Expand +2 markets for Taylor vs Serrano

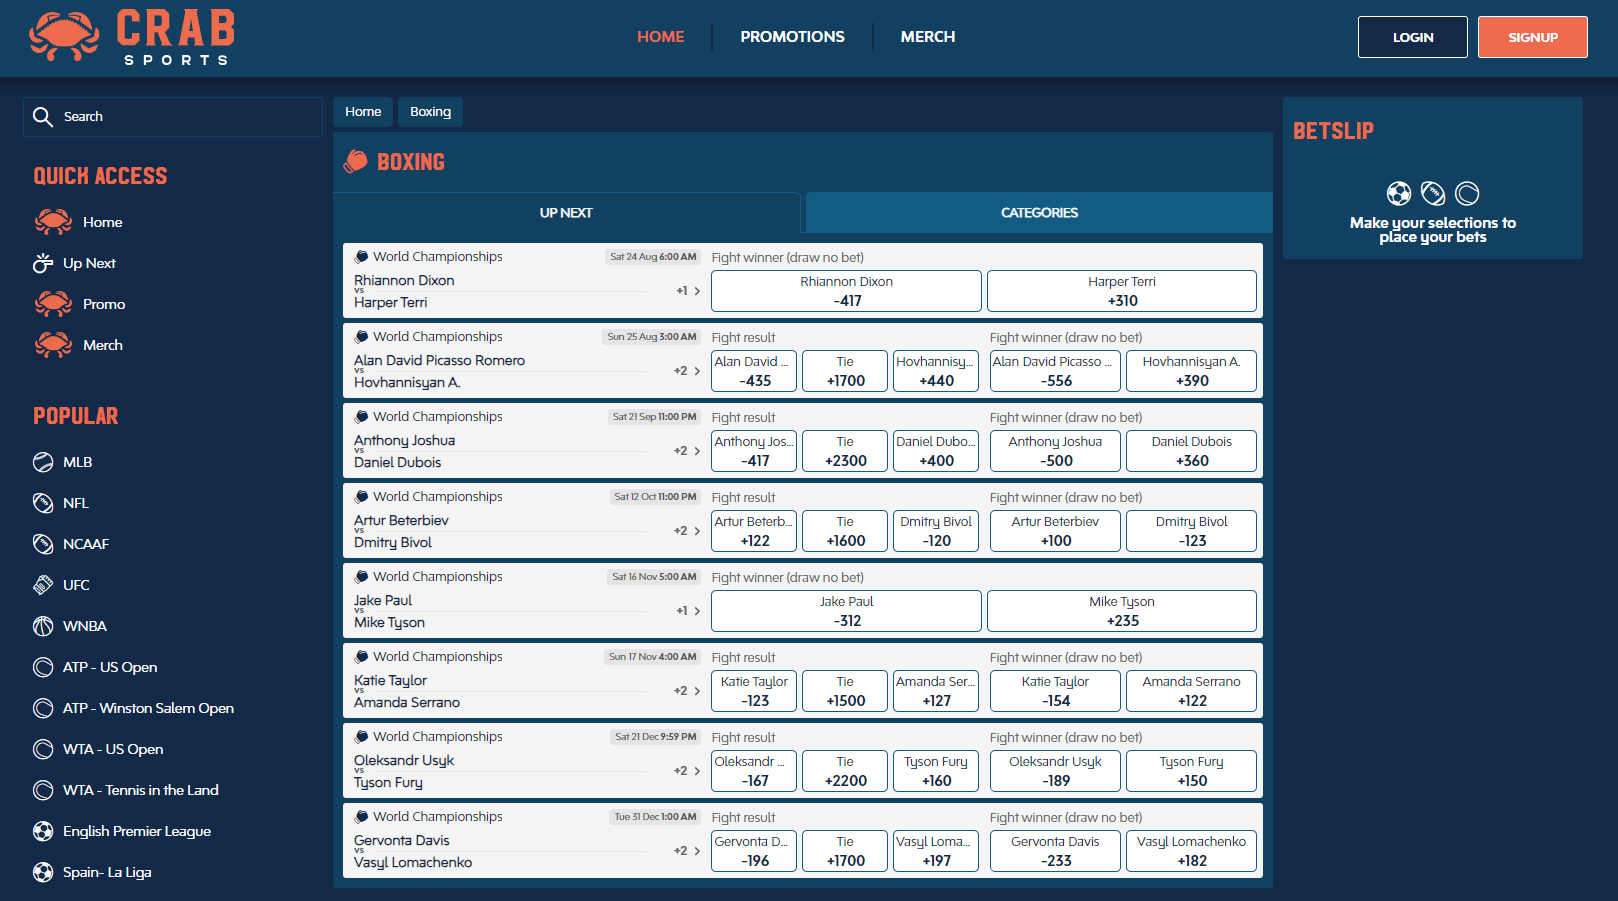tap(687, 691)
